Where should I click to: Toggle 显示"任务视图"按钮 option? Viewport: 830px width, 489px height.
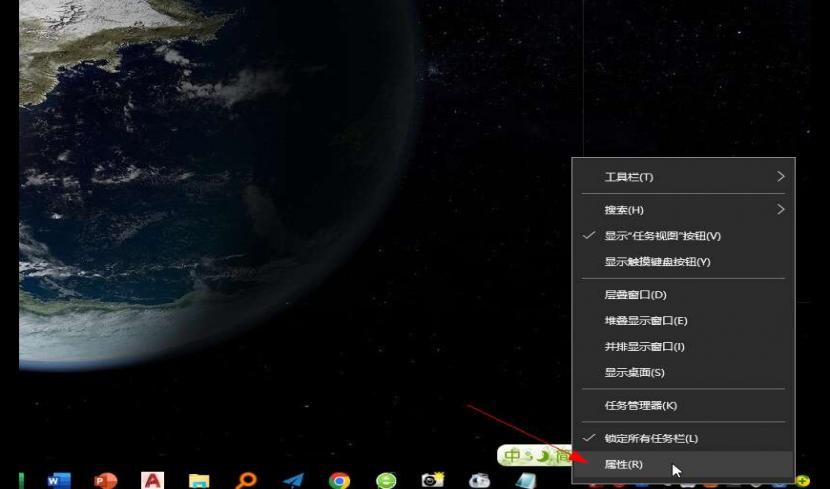pos(662,236)
